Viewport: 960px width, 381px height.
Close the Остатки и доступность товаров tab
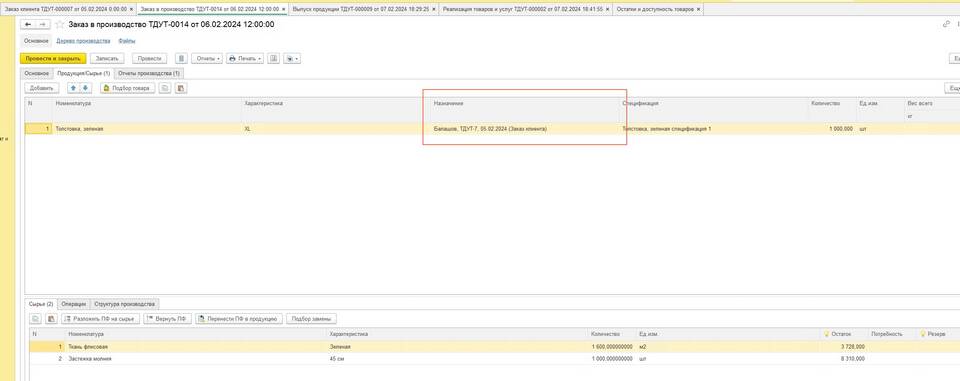click(x=698, y=10)
